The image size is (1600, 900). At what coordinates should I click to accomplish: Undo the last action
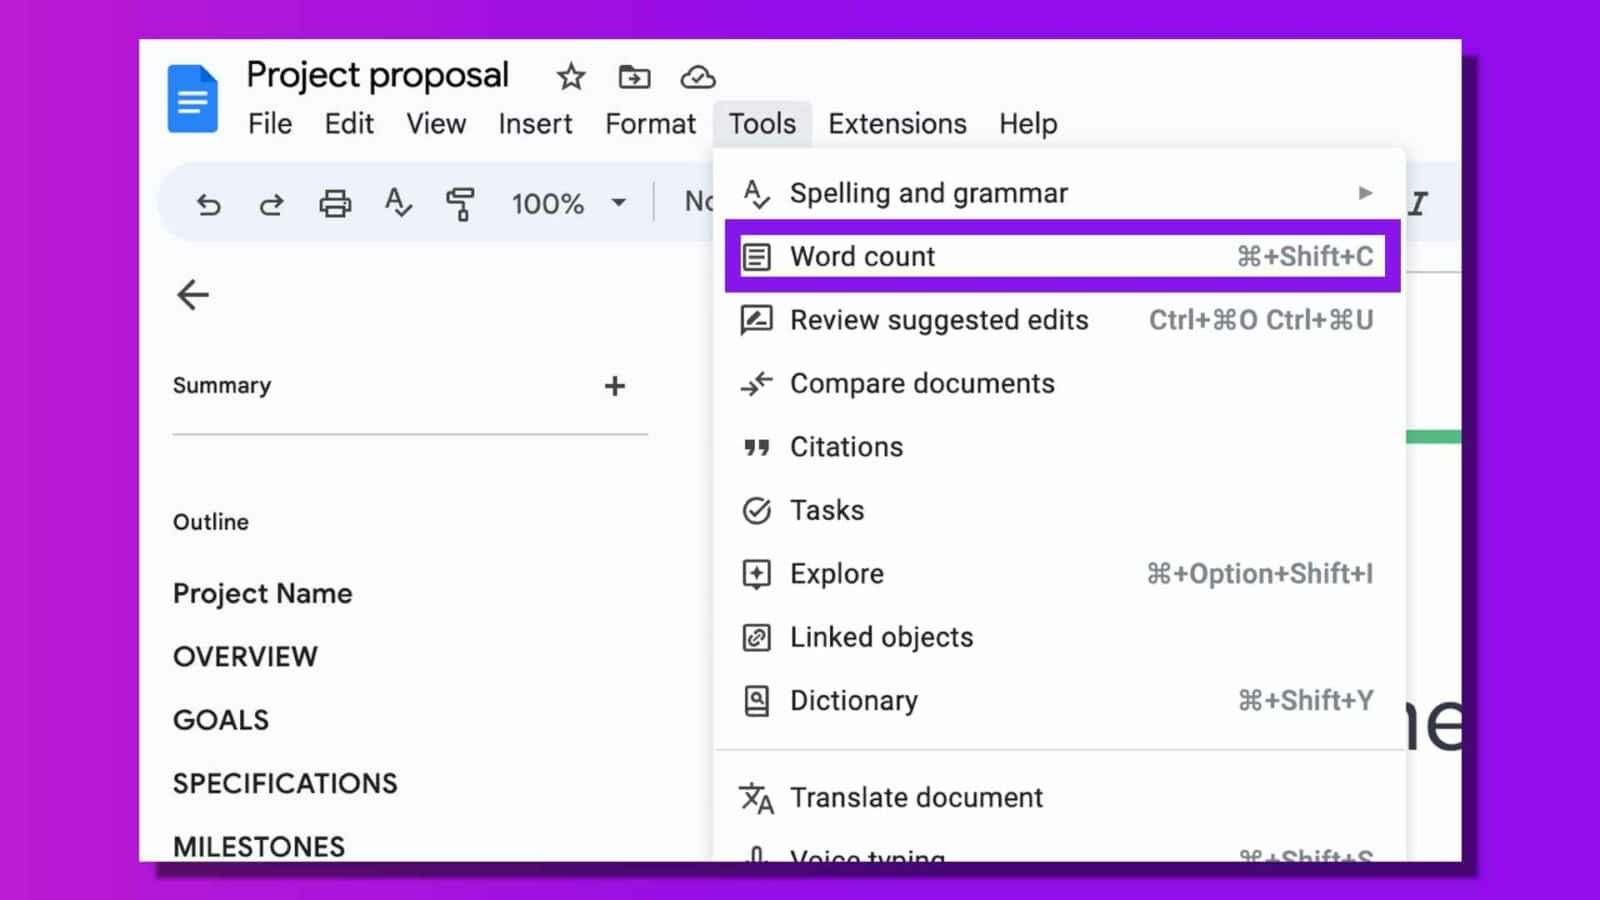tap(208, 204)
